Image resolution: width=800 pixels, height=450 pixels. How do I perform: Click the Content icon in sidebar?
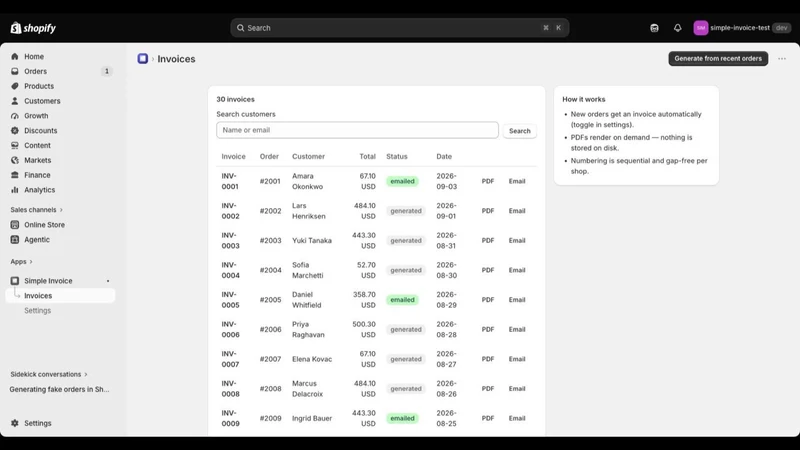(15, 145)
